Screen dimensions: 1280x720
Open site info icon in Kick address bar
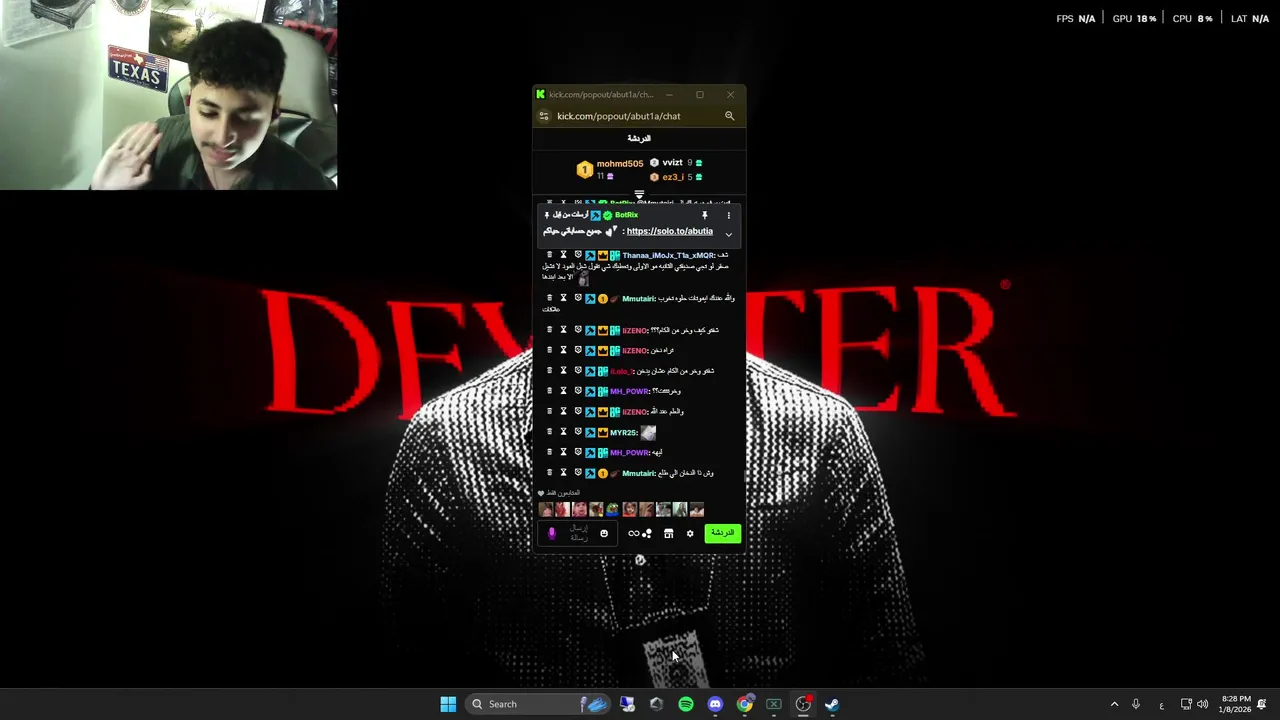coord(543,116)
